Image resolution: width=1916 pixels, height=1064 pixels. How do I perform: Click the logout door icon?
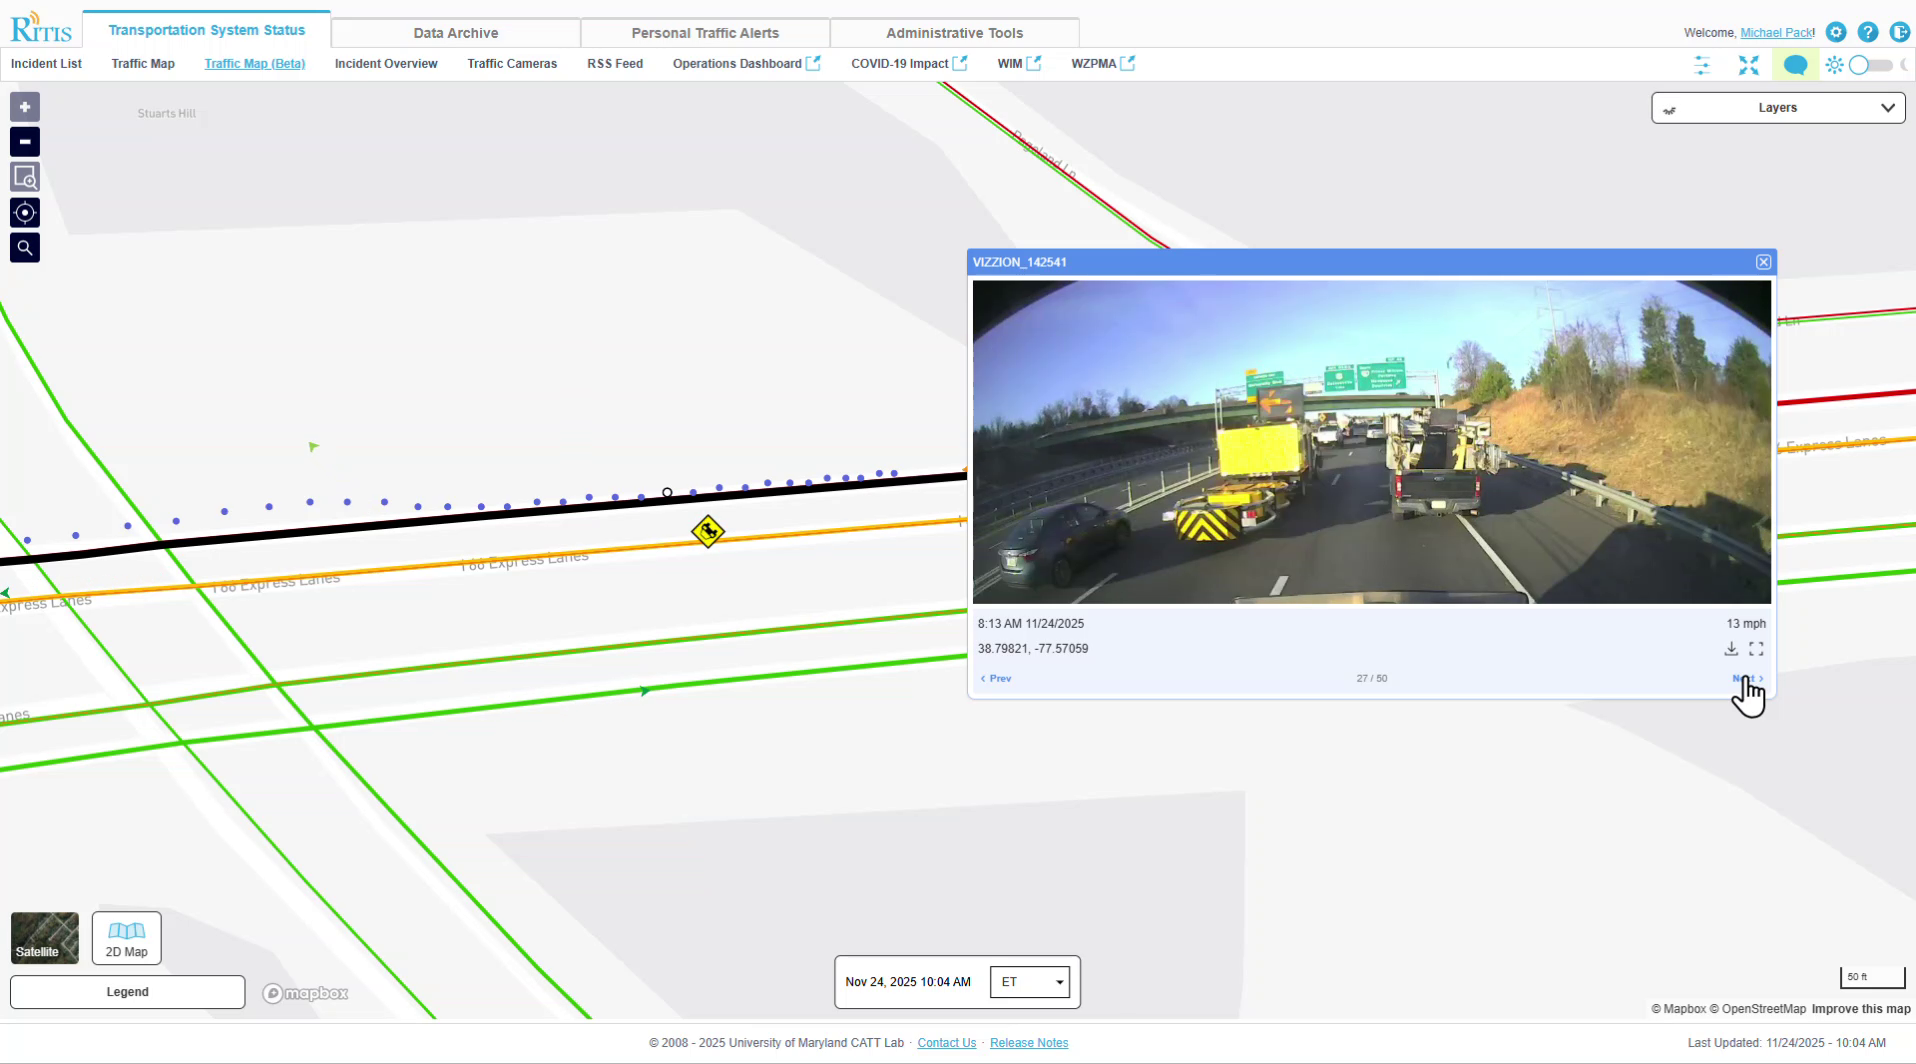pyautogui.click(x=1900, y=32)
